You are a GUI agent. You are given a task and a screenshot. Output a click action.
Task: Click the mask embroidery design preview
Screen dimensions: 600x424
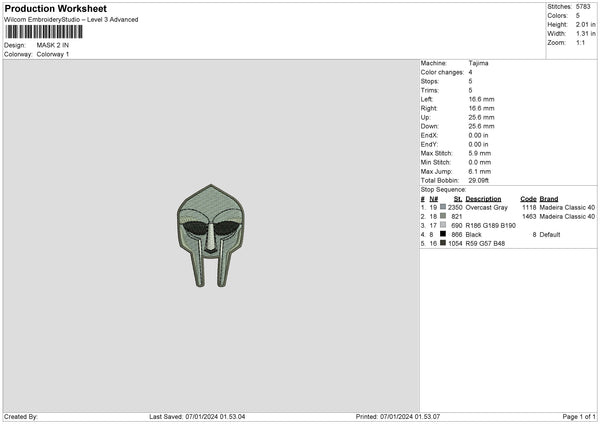(x=210, y=236)
